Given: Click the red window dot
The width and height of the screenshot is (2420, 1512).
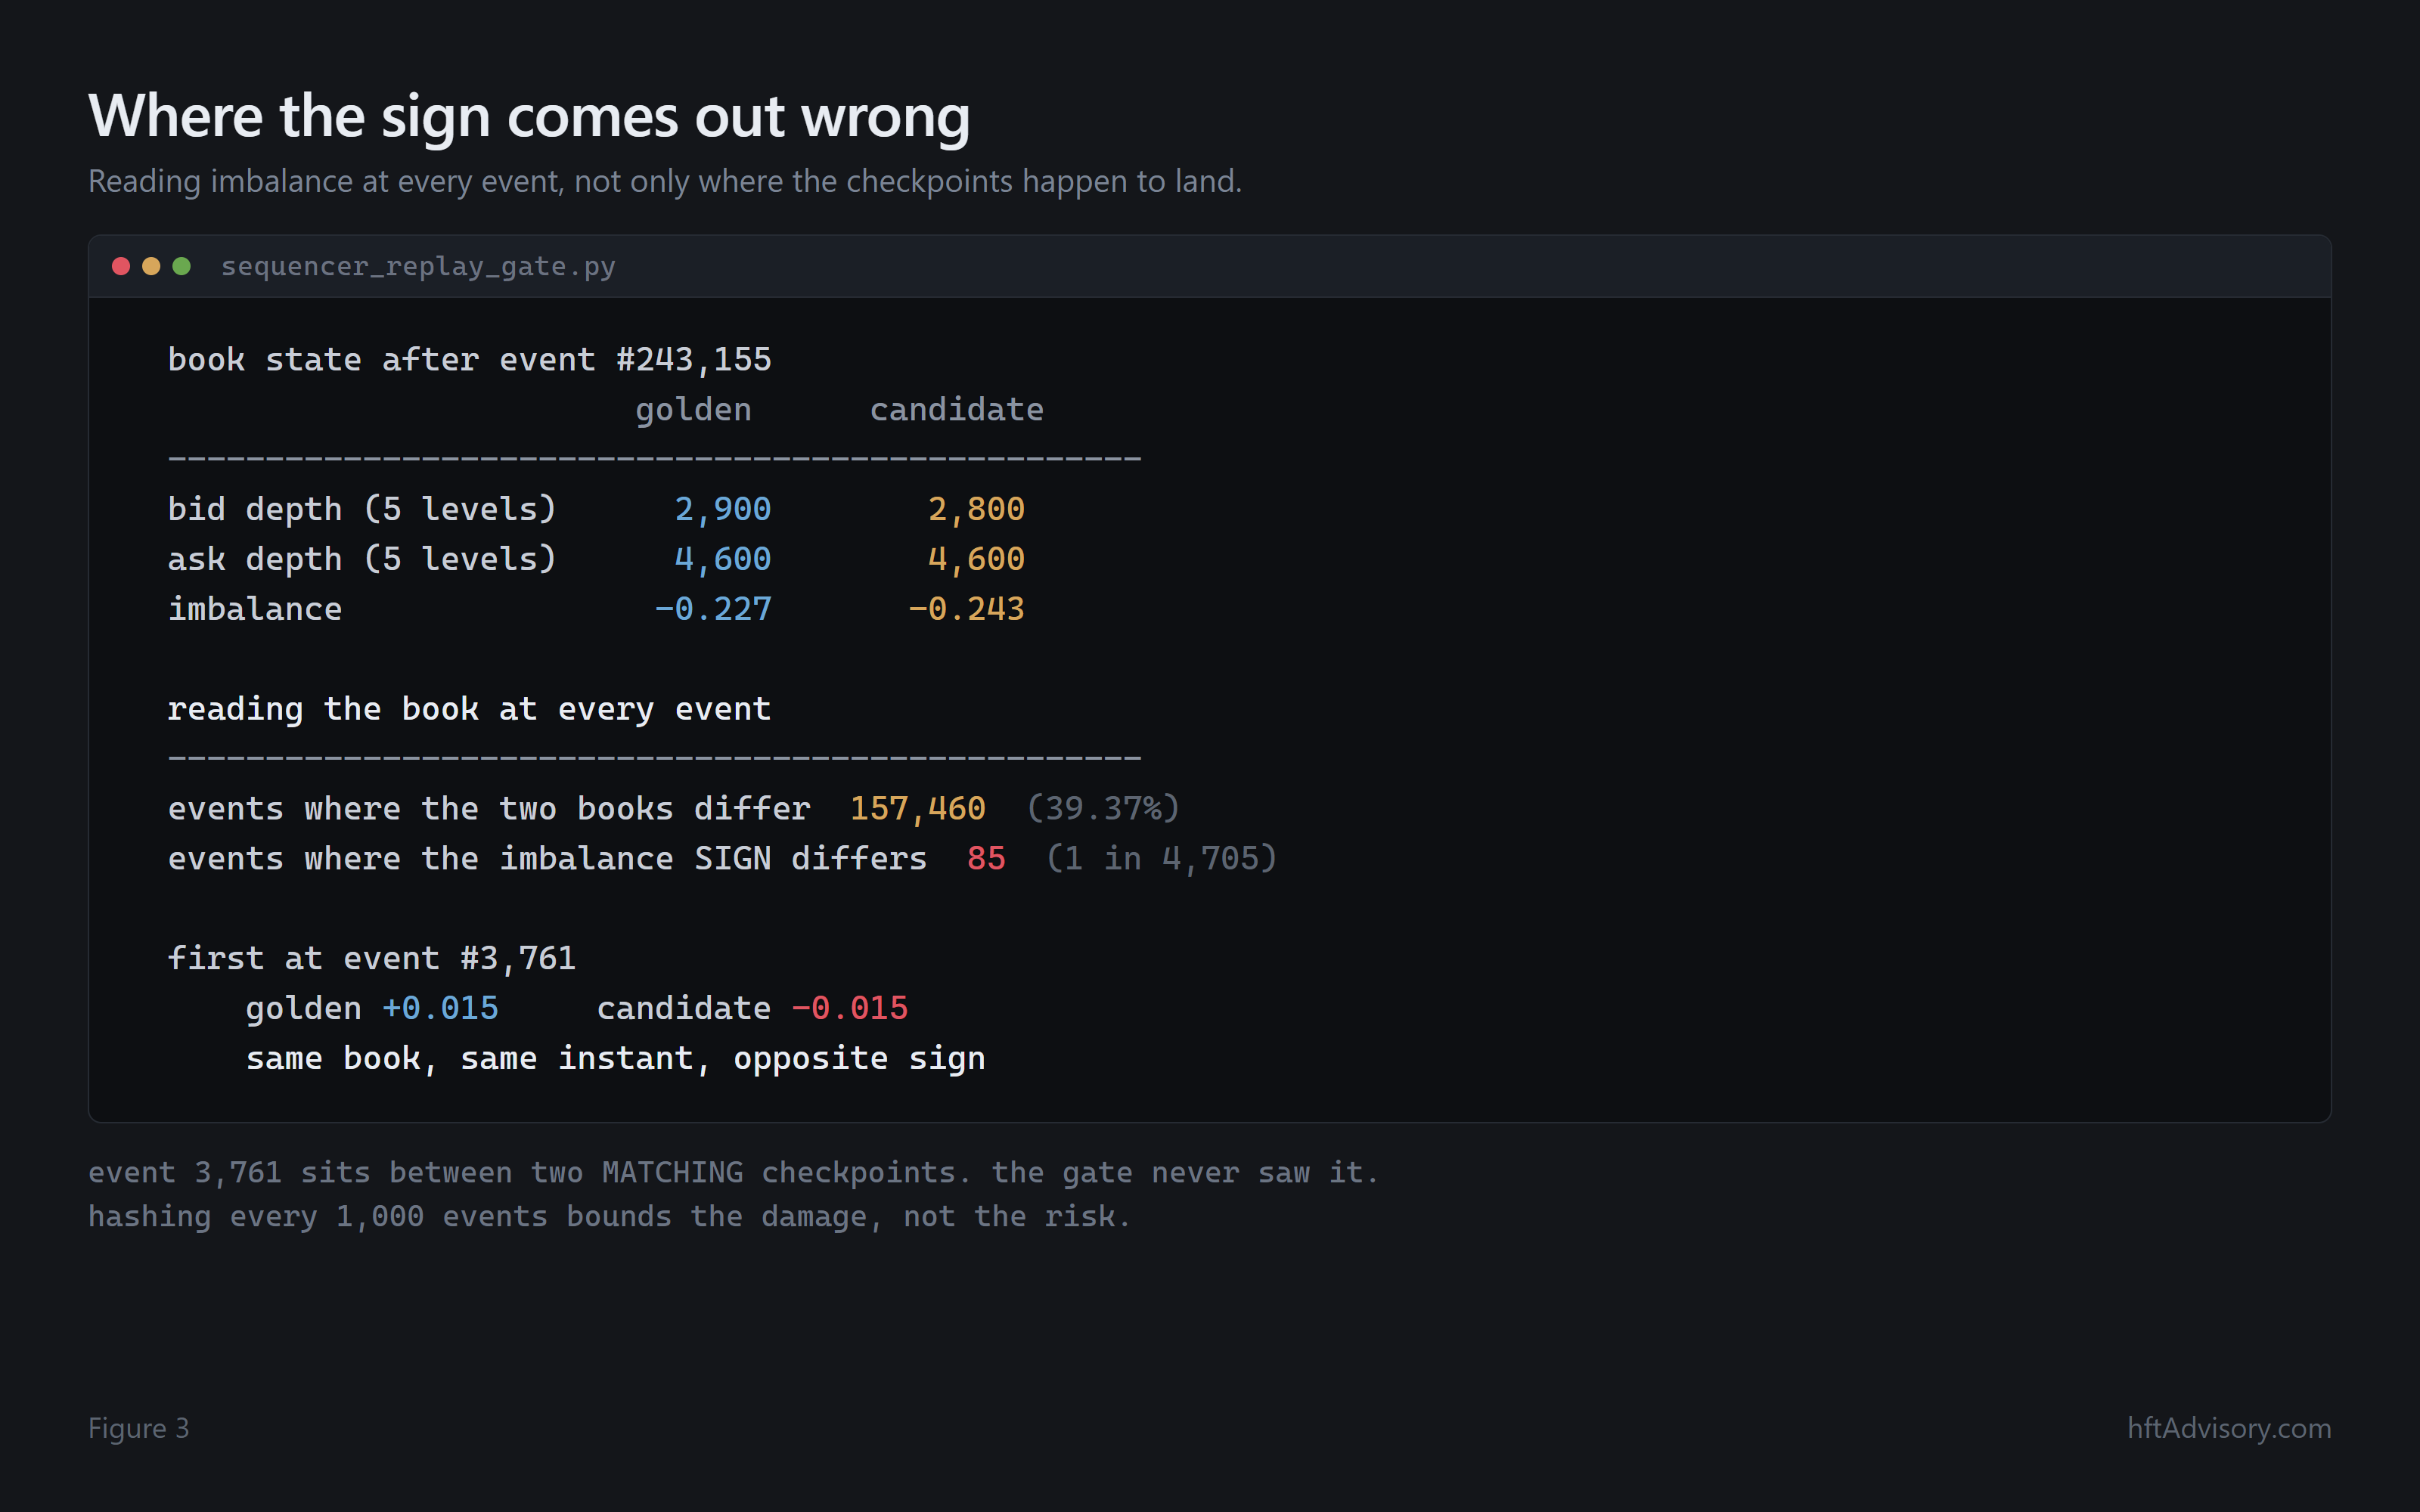Looking at the screenshot, I should click(121, 266).
